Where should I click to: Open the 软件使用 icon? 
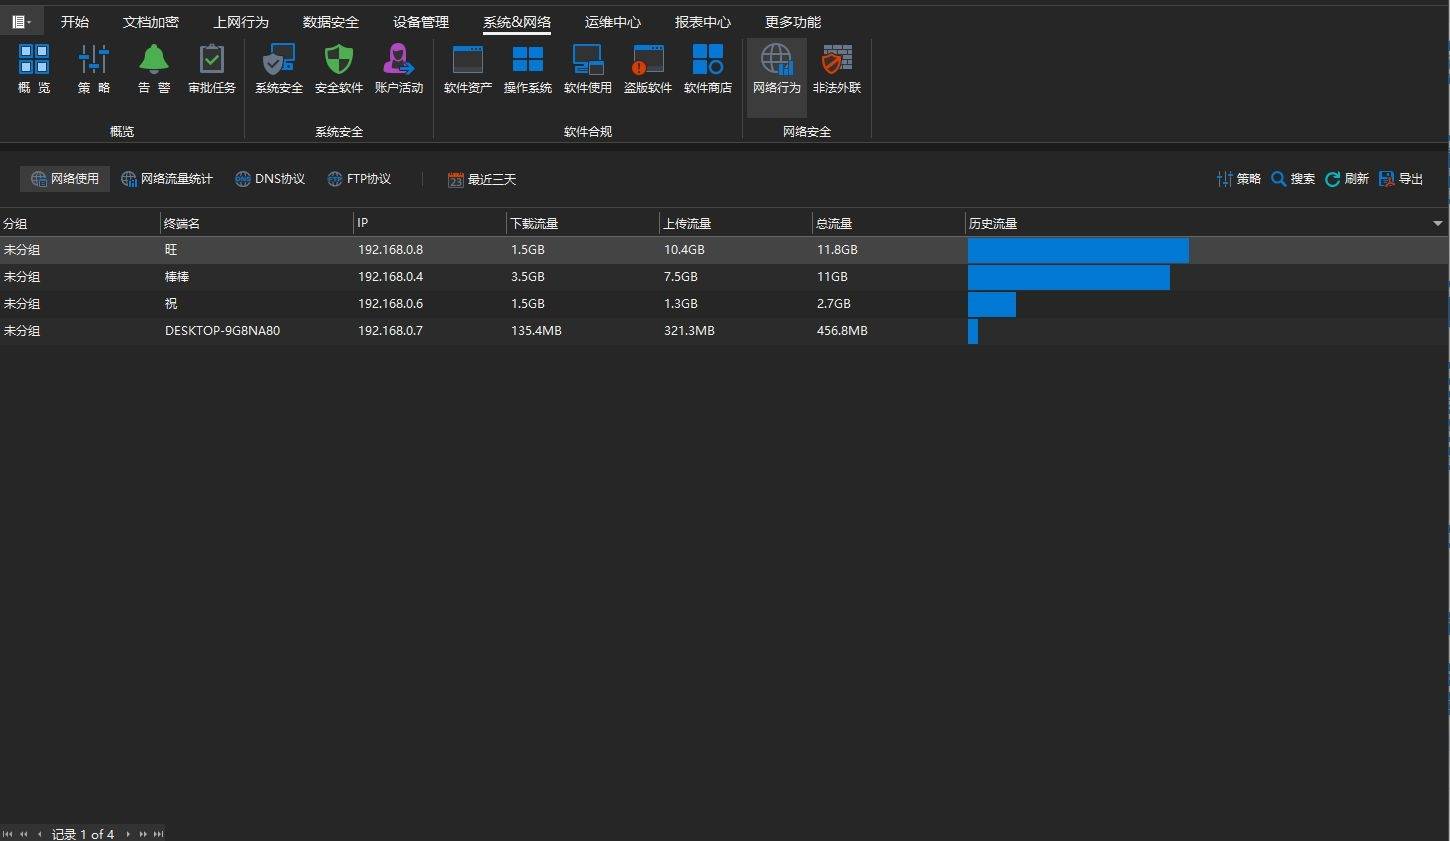pyautogui.click(x=588, y=69)
